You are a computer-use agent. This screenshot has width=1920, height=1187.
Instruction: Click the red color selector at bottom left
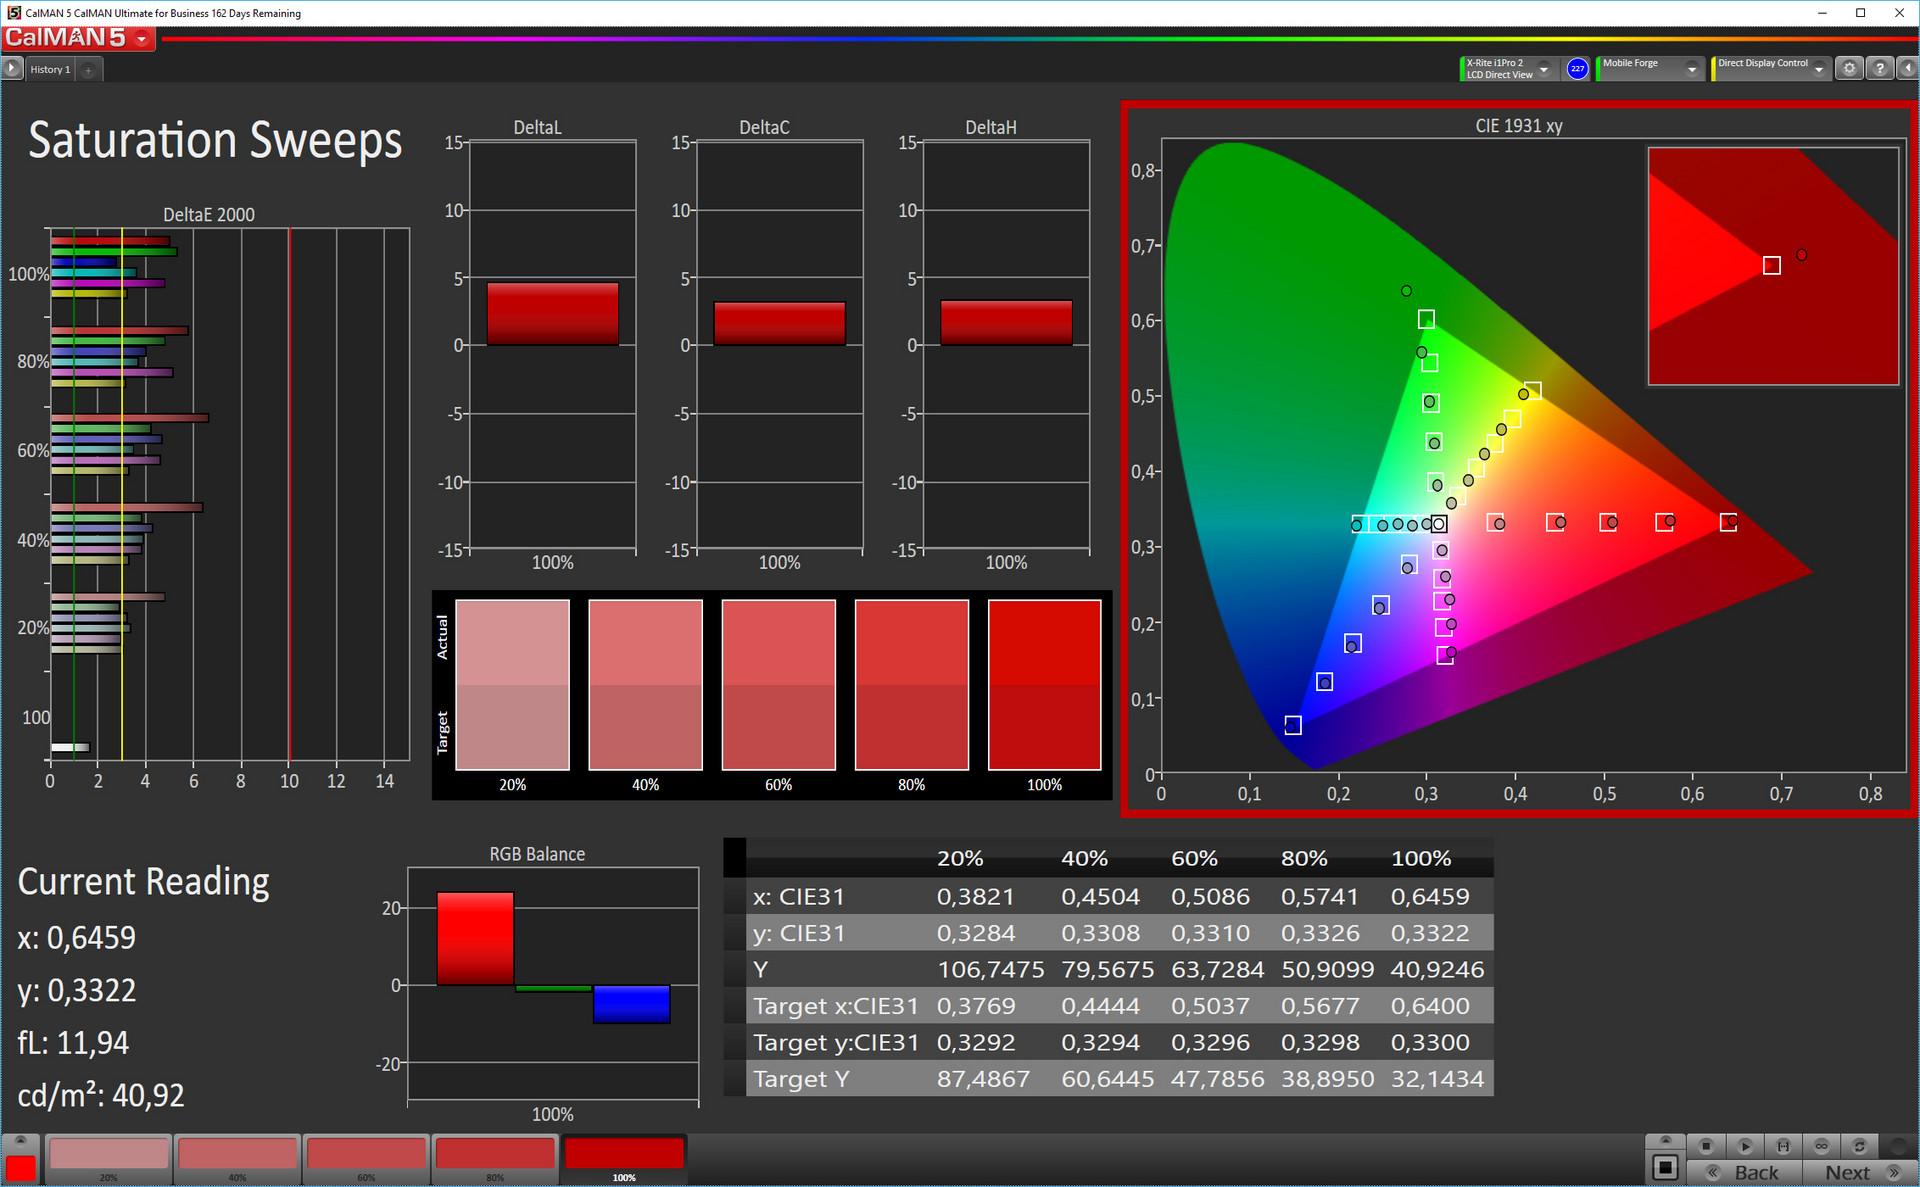pyautogui.click(x=20, y=1168)
